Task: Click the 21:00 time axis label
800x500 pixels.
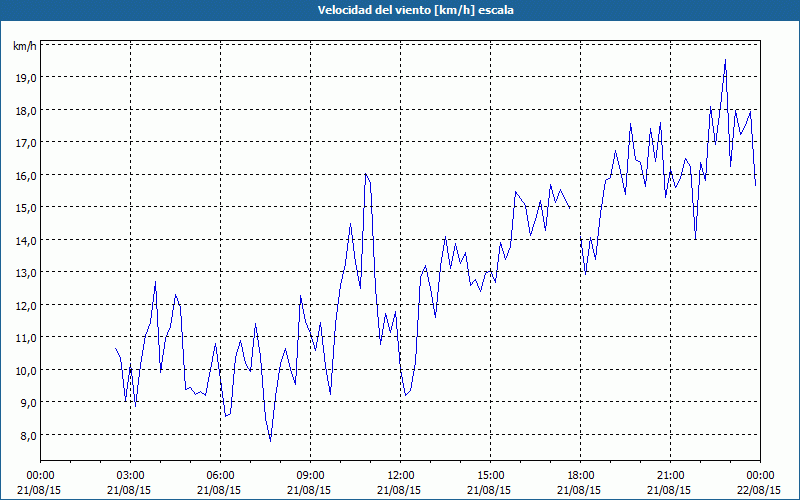Action: [x=670, y=476]
